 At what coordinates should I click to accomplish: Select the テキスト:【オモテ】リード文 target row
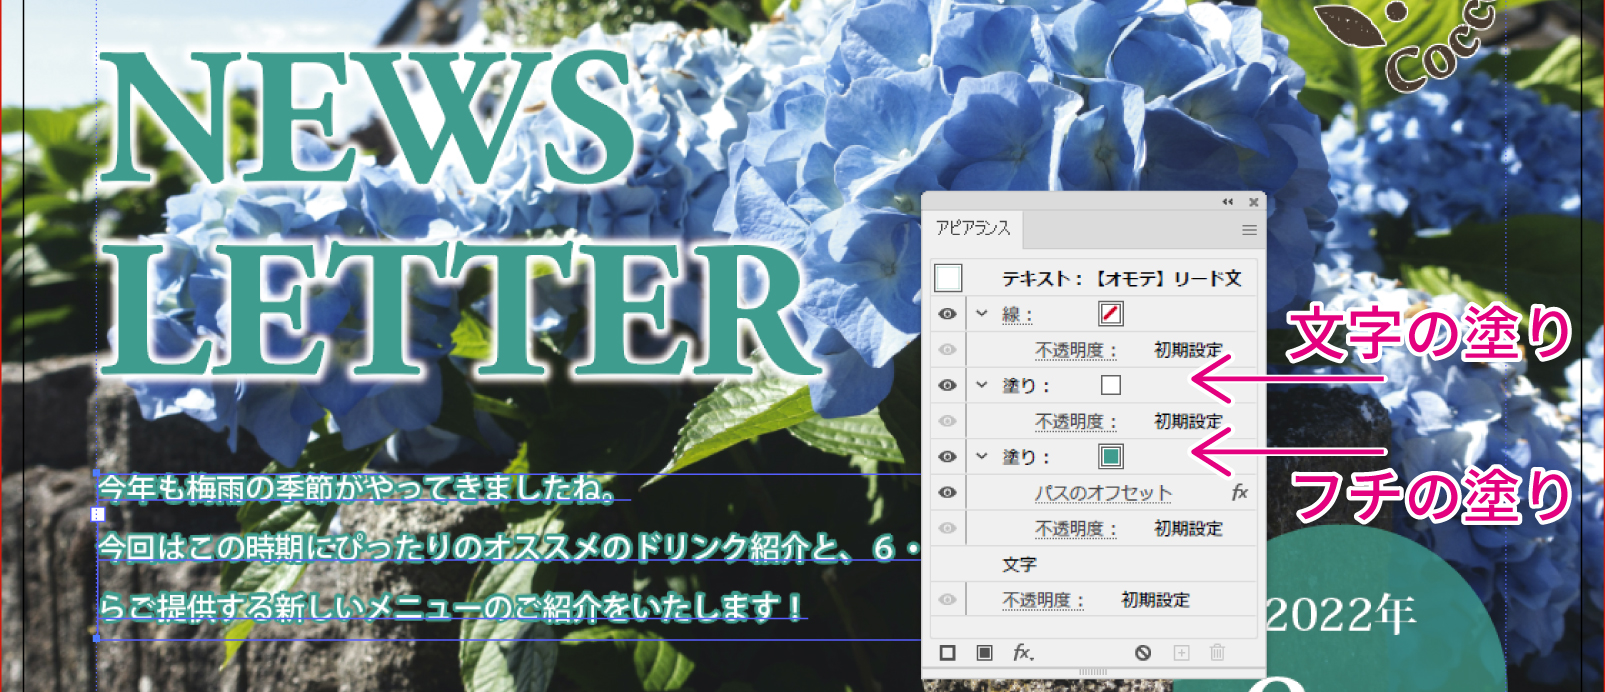pos(1094,278)
